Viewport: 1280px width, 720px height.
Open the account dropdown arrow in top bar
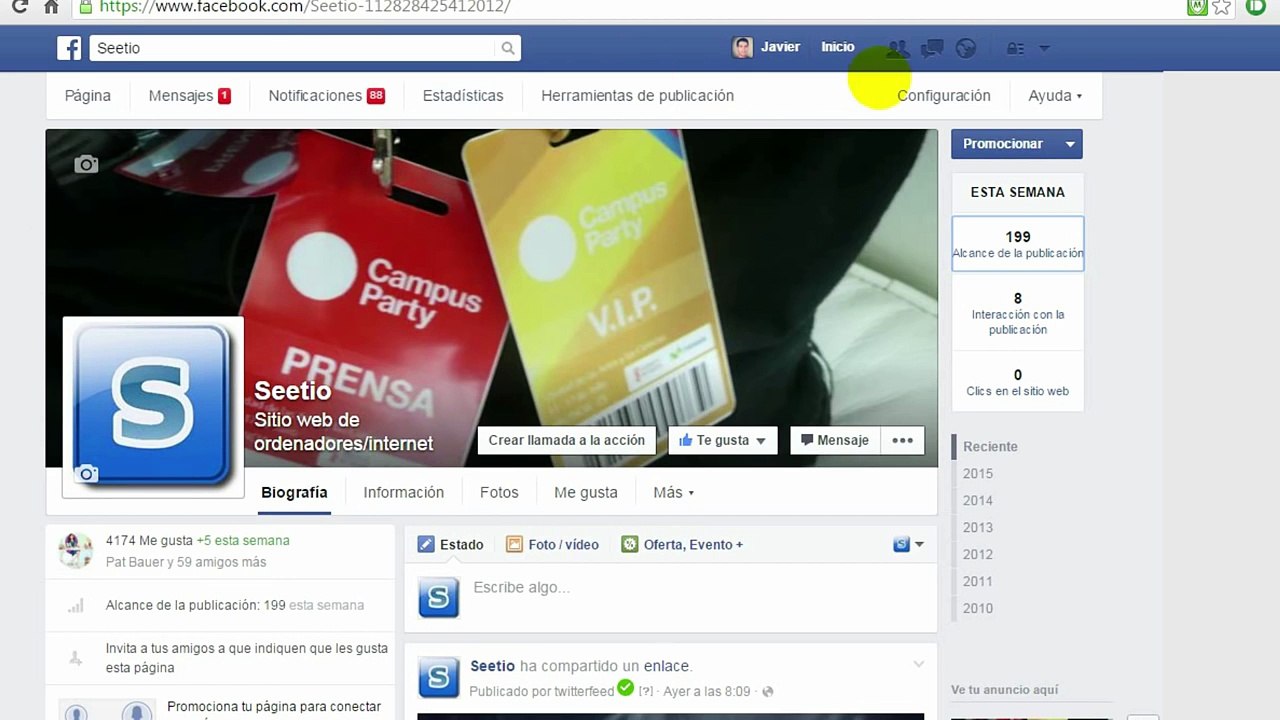point(1044,48)
